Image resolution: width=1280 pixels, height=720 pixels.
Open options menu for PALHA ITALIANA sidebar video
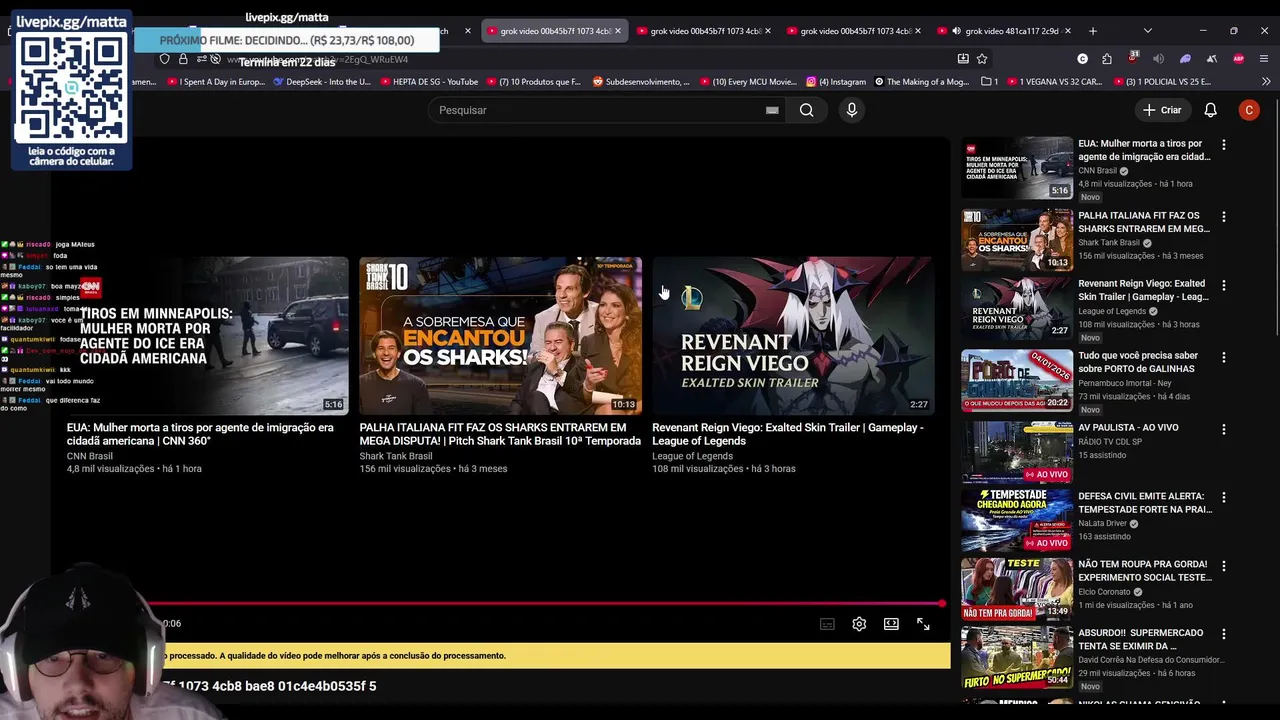[x=1223, y=217]
